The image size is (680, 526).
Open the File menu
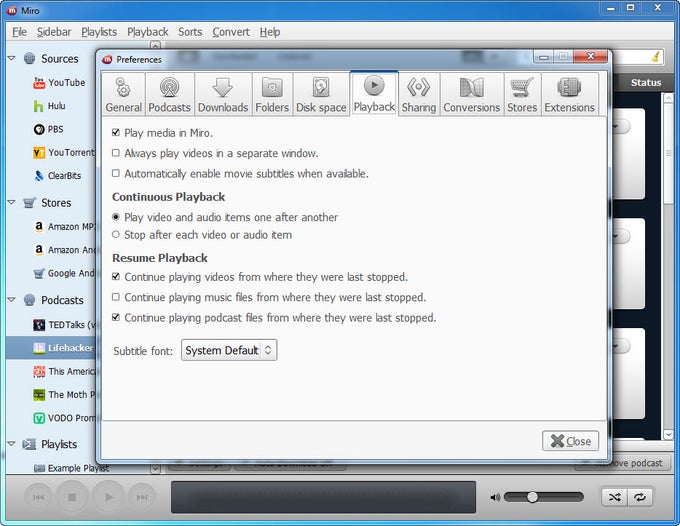point(20,32)
